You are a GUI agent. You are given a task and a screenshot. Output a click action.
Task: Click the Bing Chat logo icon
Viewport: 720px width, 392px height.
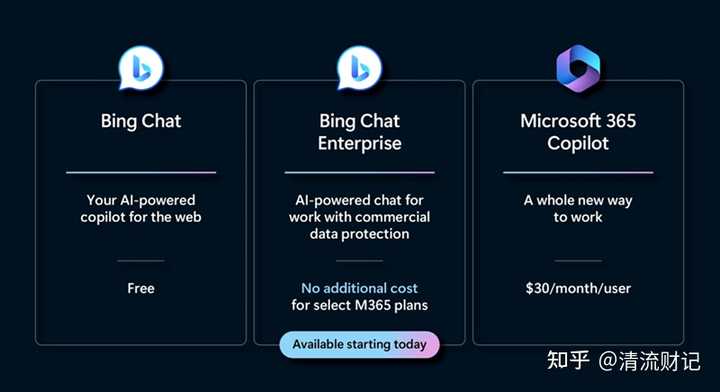[x=141, y=68]
